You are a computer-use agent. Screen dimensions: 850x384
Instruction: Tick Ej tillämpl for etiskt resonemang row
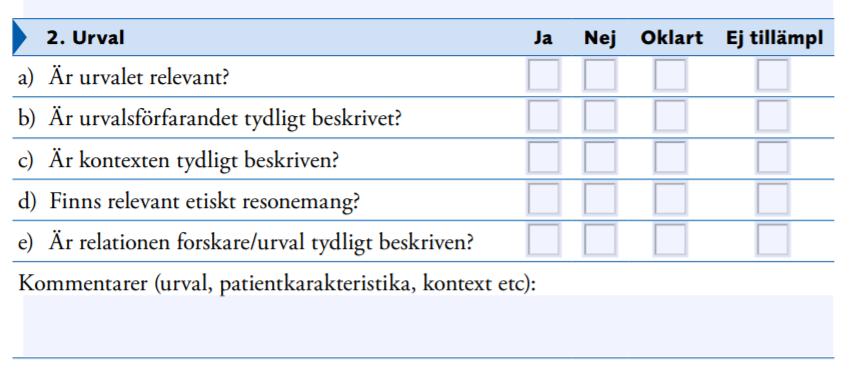773,199
